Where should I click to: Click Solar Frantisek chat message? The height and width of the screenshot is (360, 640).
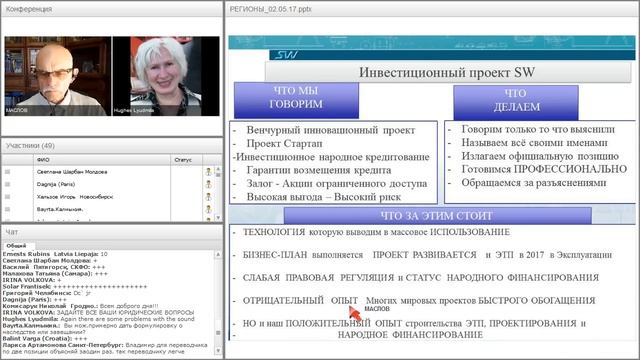pos(75,287)
